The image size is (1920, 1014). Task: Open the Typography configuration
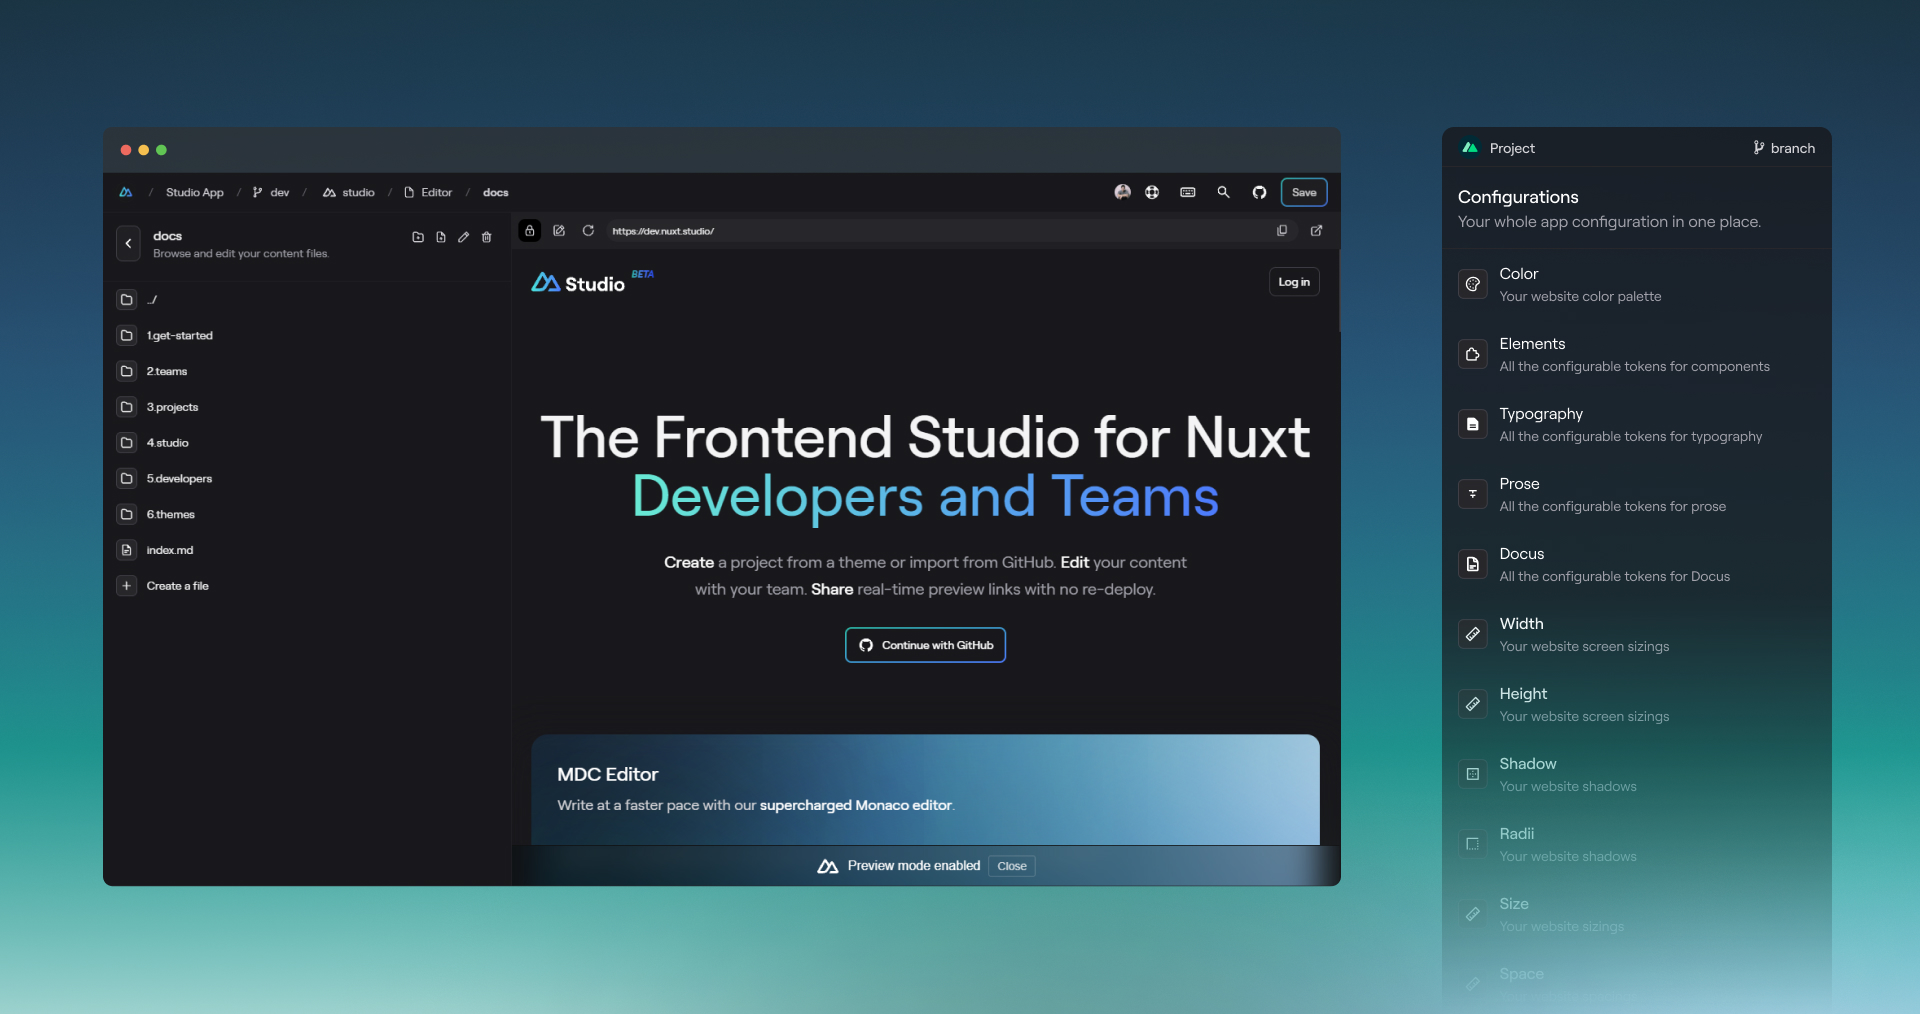(x=1637, y=424)
